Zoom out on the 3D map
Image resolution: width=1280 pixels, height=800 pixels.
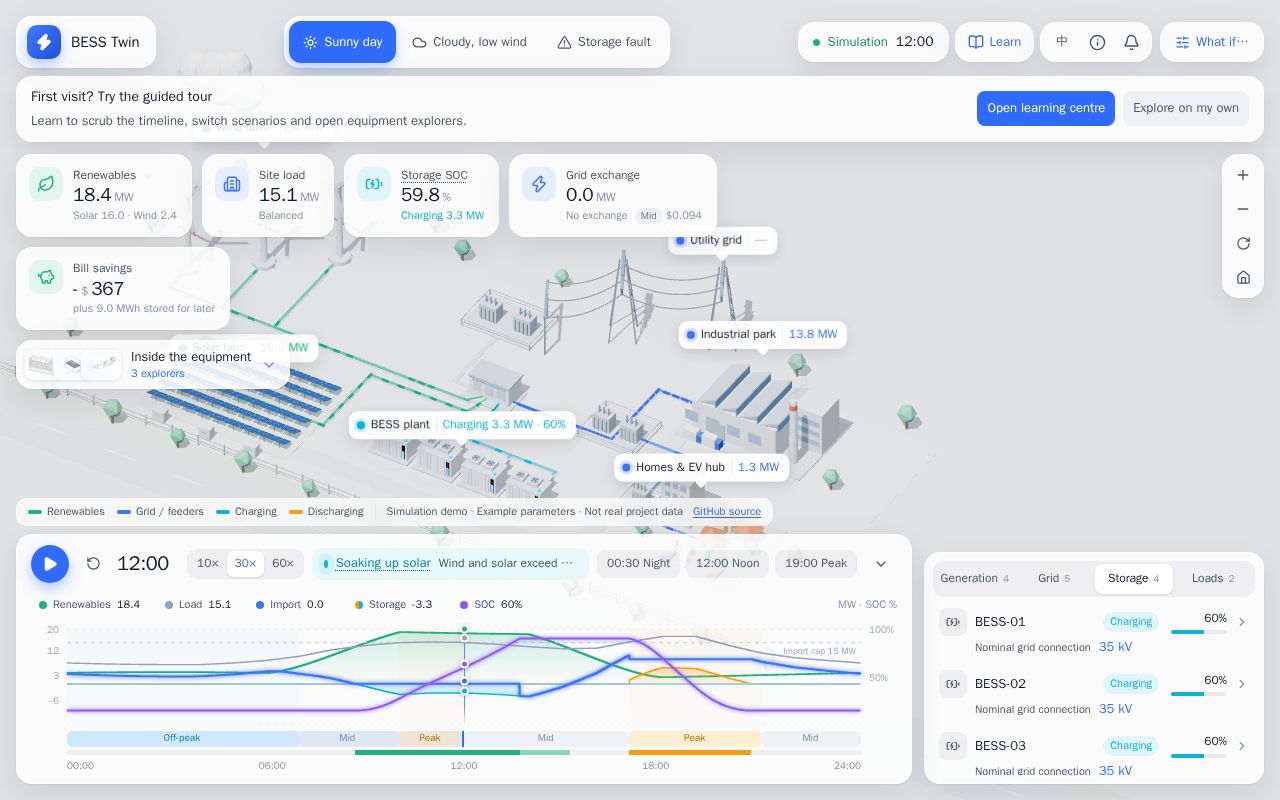(1243, 209)
